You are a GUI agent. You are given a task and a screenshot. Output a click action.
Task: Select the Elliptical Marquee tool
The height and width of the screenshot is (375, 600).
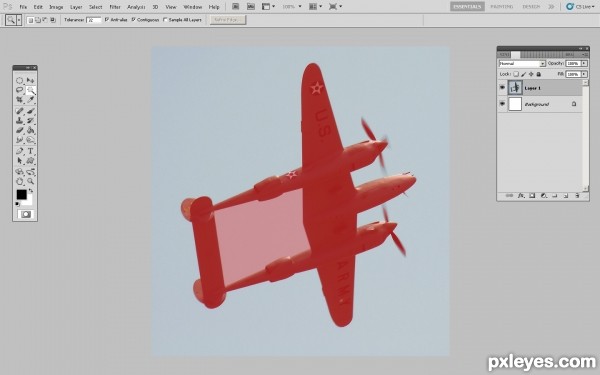[x=20, y=80]
